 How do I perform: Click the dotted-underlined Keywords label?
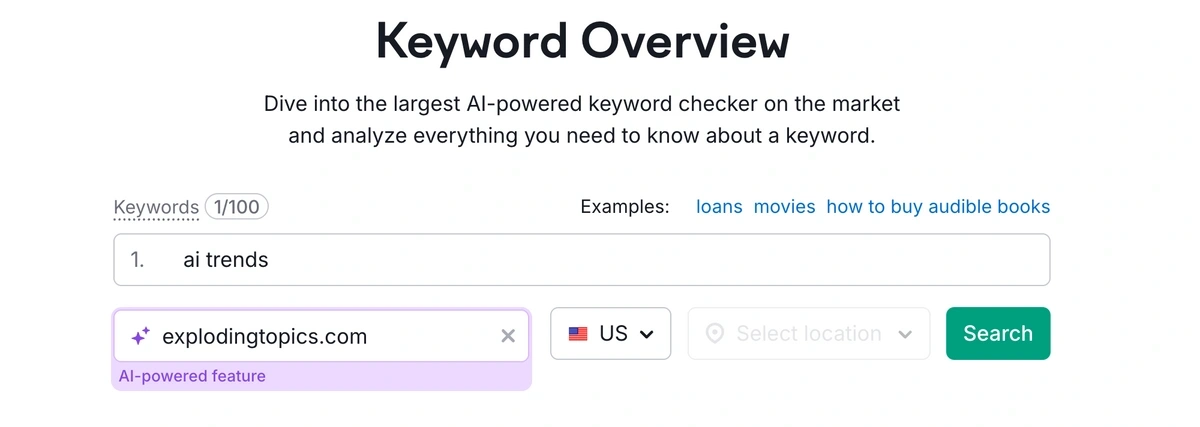click(156, 208)
